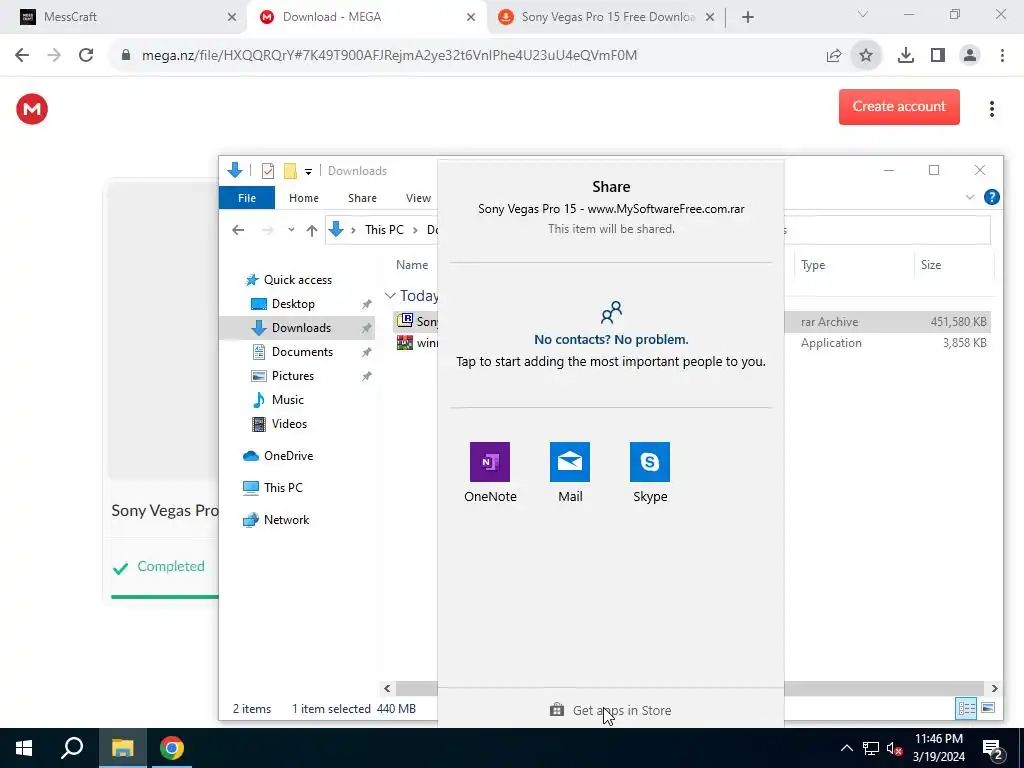Viewport: 1024px width, 768px height.
Task: Go up one folder level in Explorer
Action: click(x=312, y=230)
